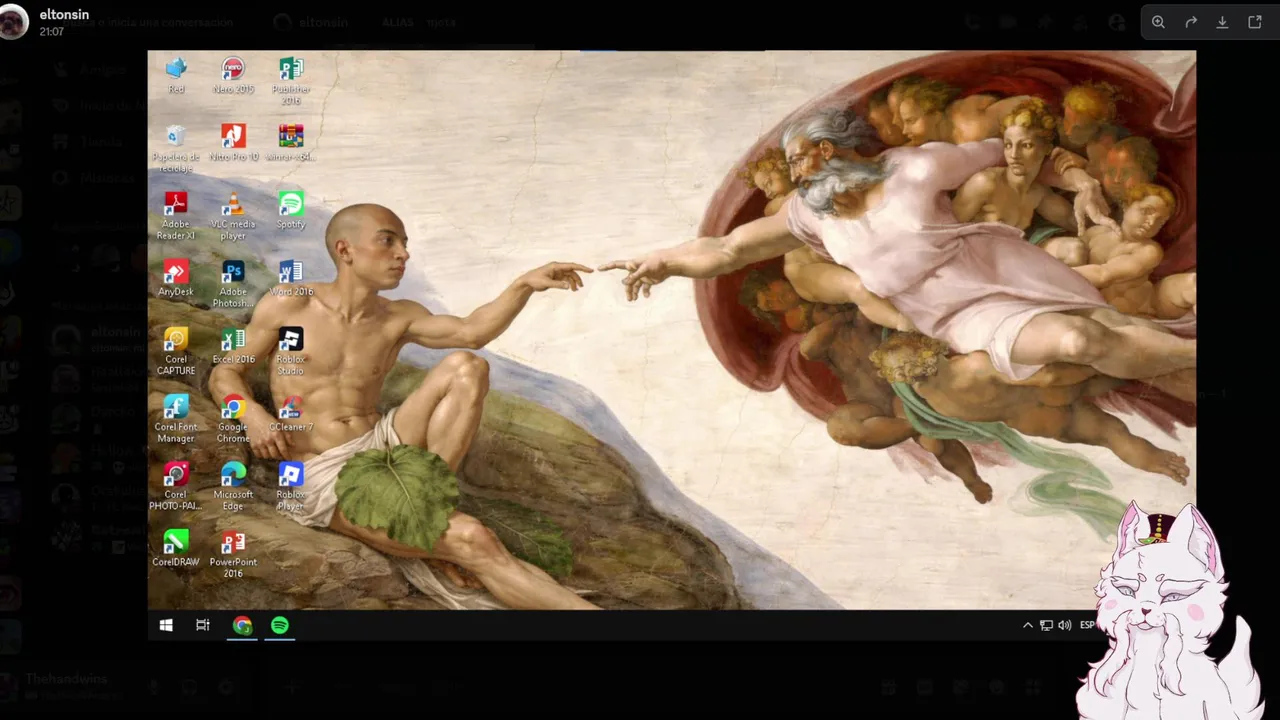Open Task View on the taskbar
This screenshot has height=720, width=1280.
(x=203, y=625)
